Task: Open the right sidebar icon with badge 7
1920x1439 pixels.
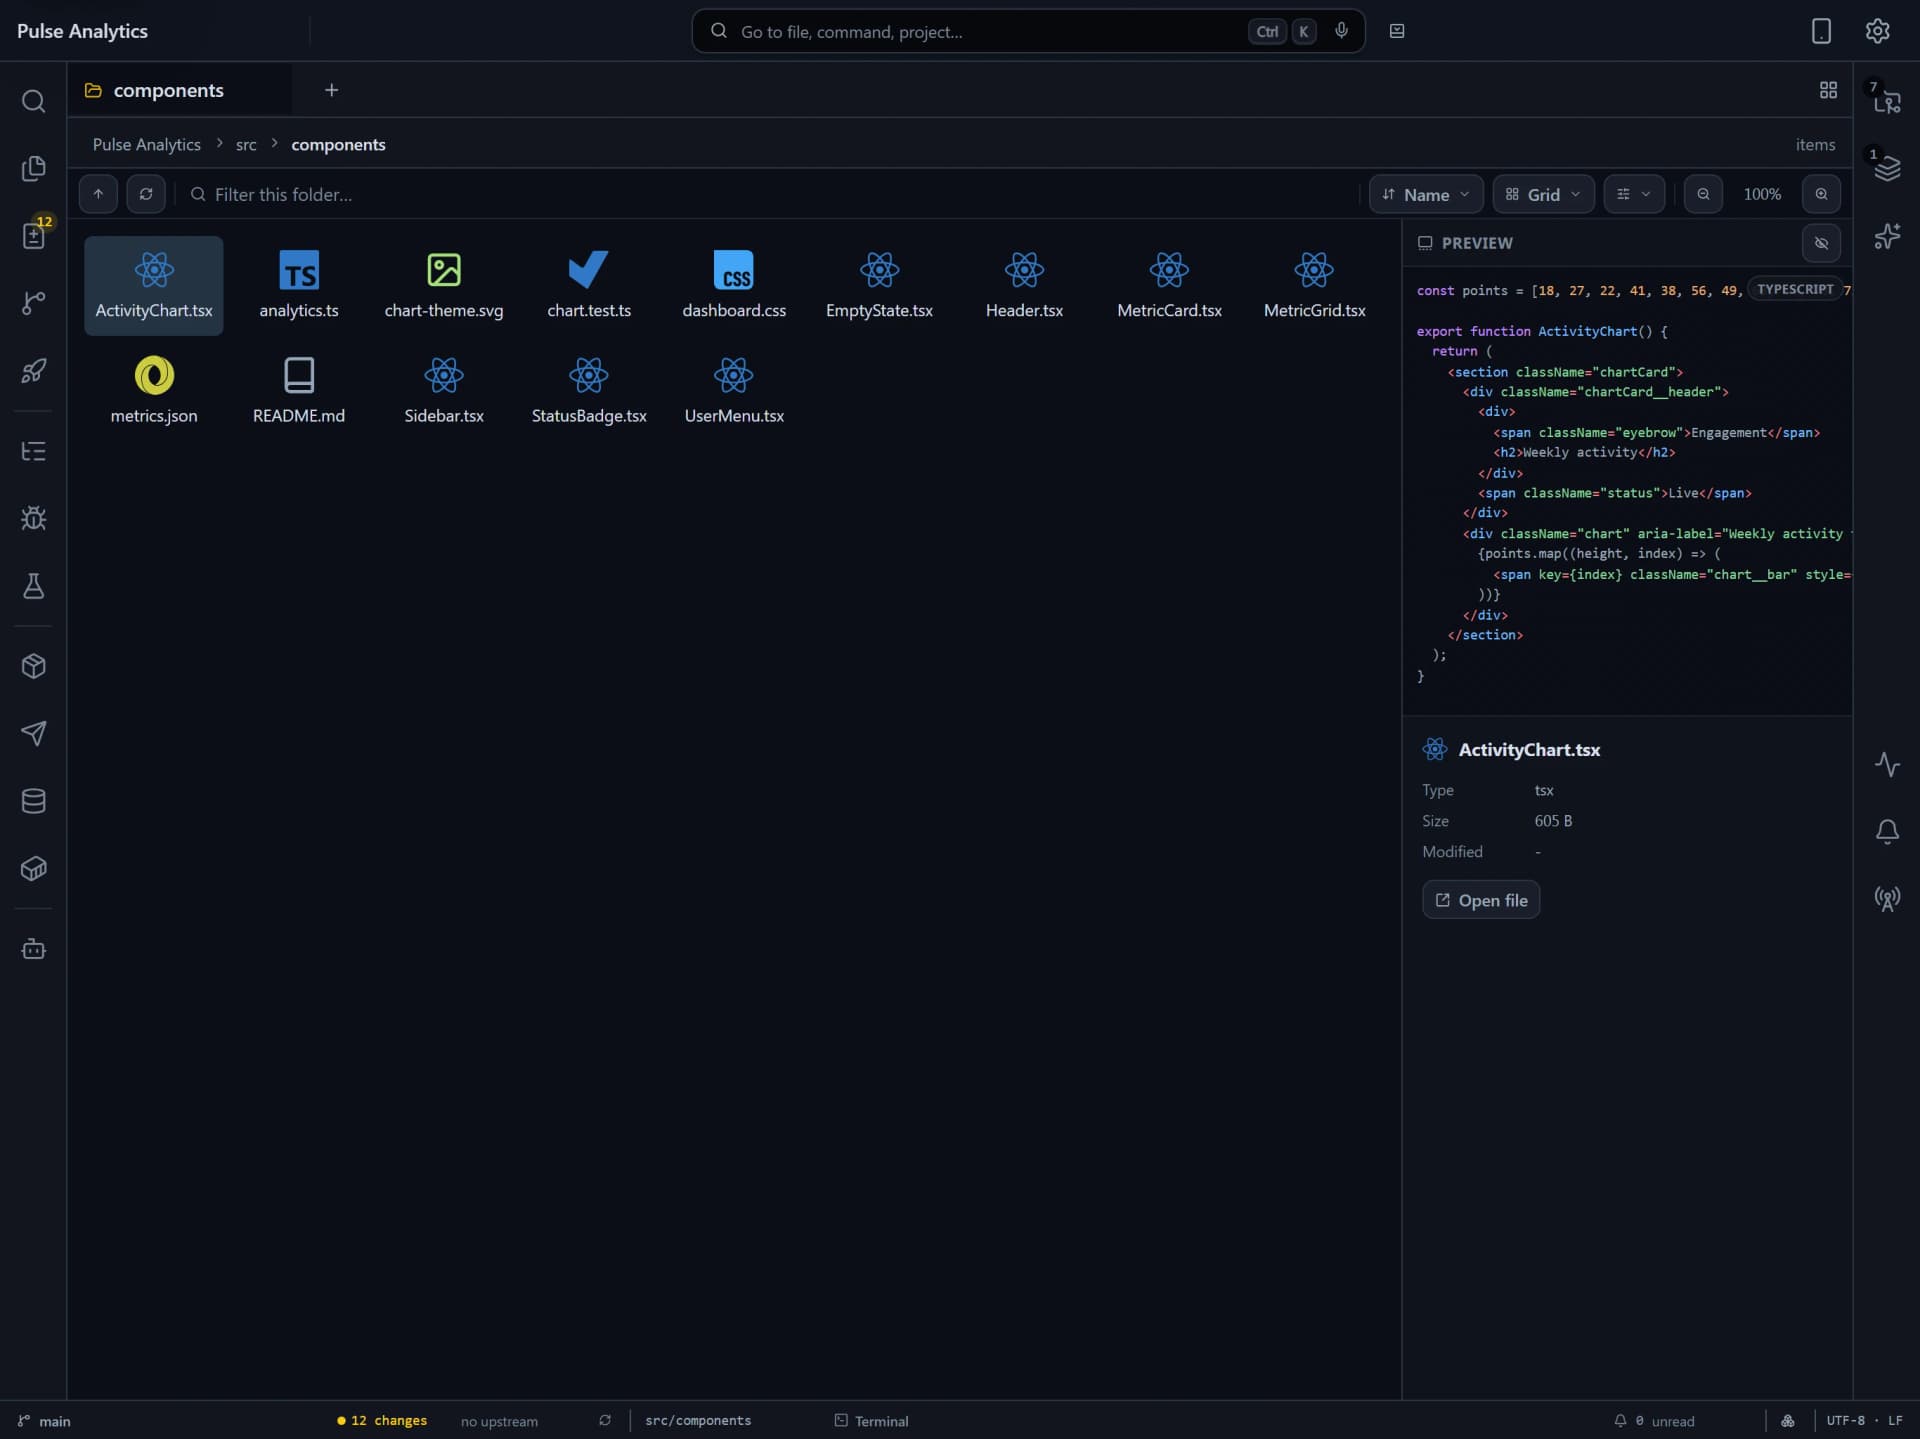Action: (x=1886, y=101)
